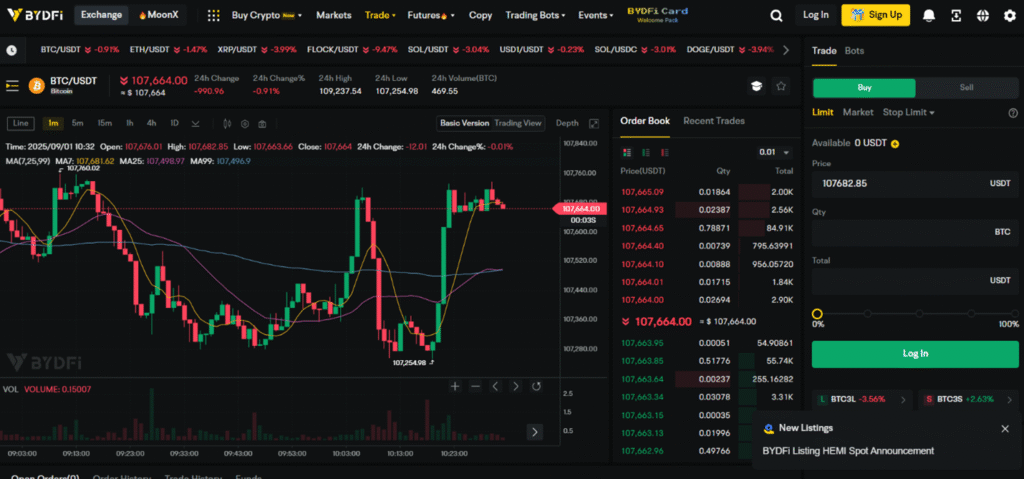
Task: Select the Sell toggle
Action: click(967, 88)
